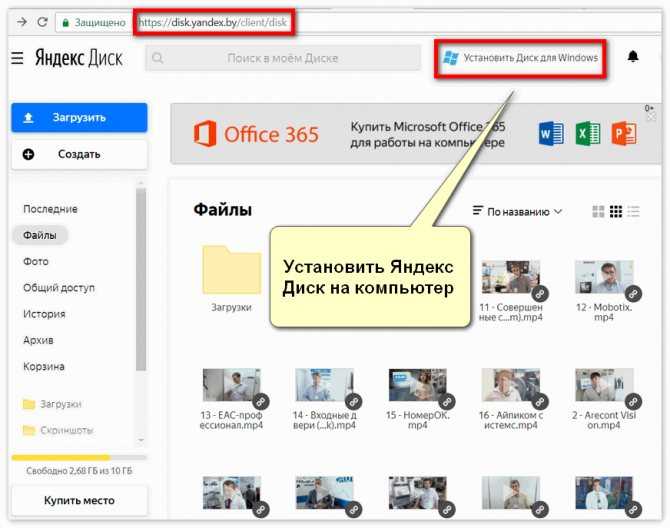
Task: Click the upload arrow icon on Загрузить
Action: [x=28, y=117]
